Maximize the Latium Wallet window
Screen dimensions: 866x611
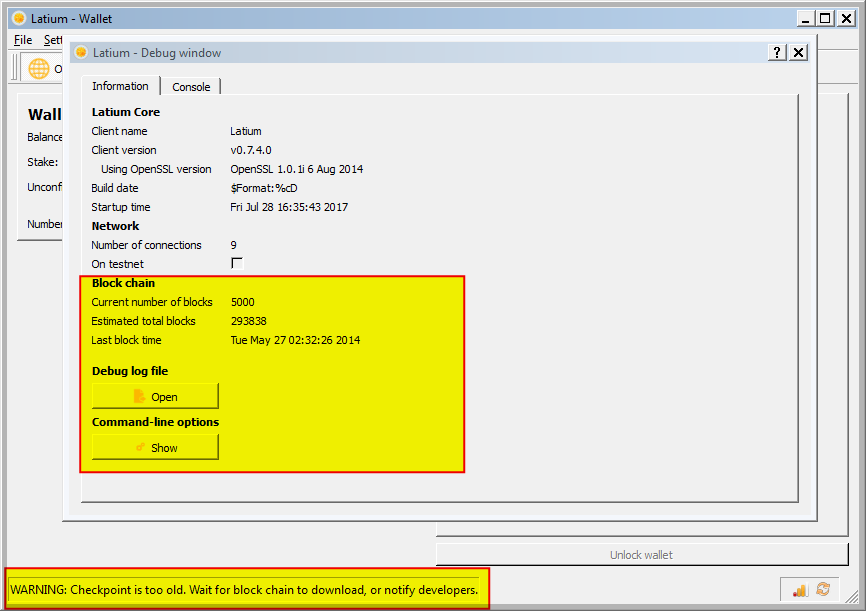click(x=825, y=19)
